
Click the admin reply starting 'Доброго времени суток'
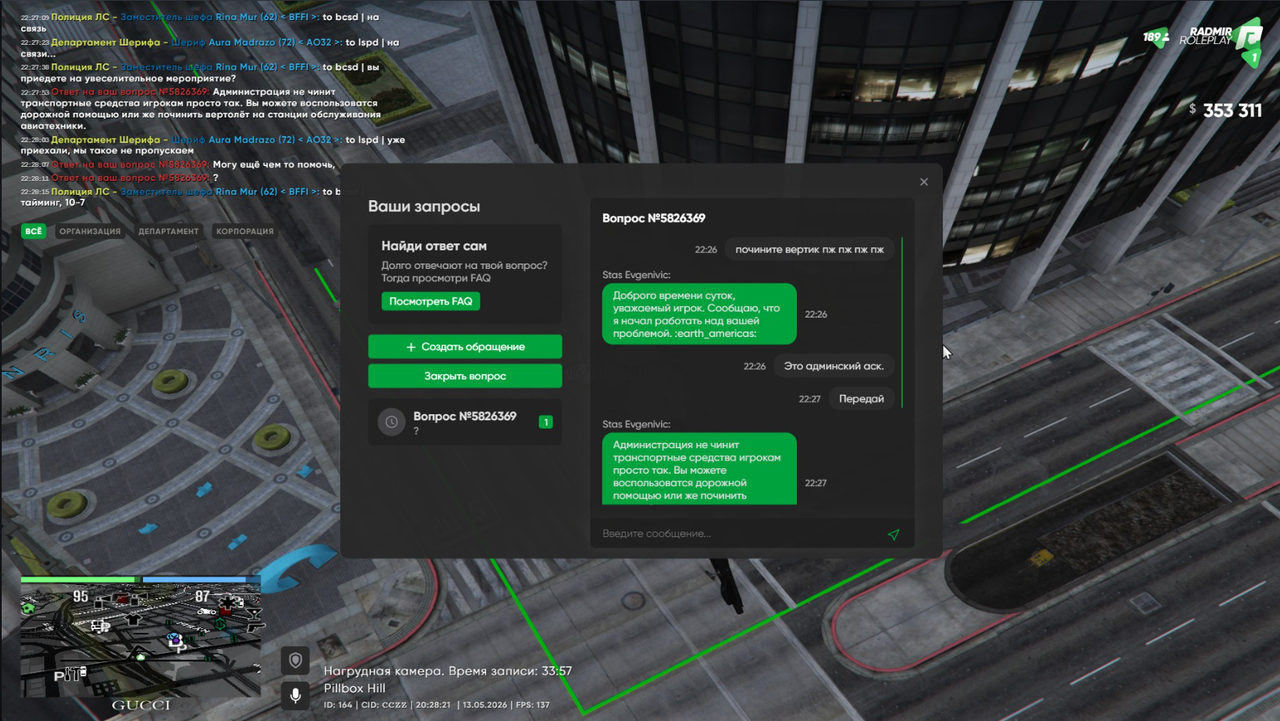[699, 314]
